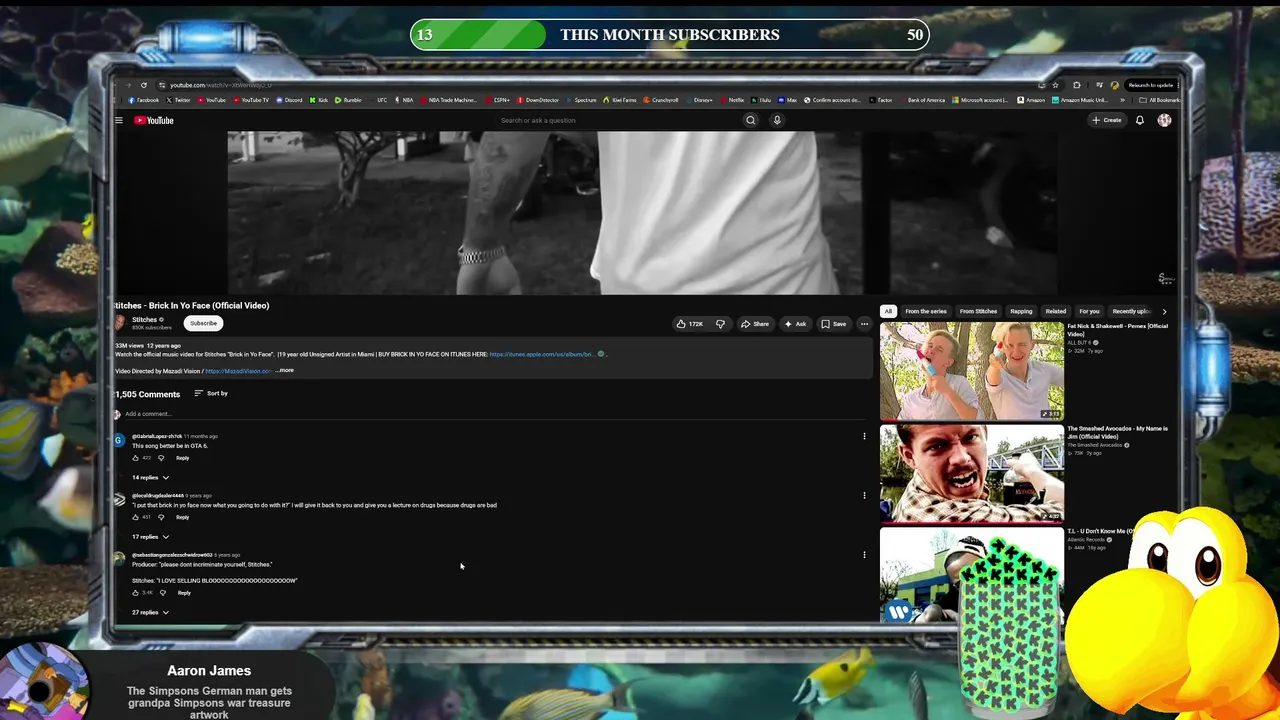Expand the 17 replies thread

pos(150,537)
